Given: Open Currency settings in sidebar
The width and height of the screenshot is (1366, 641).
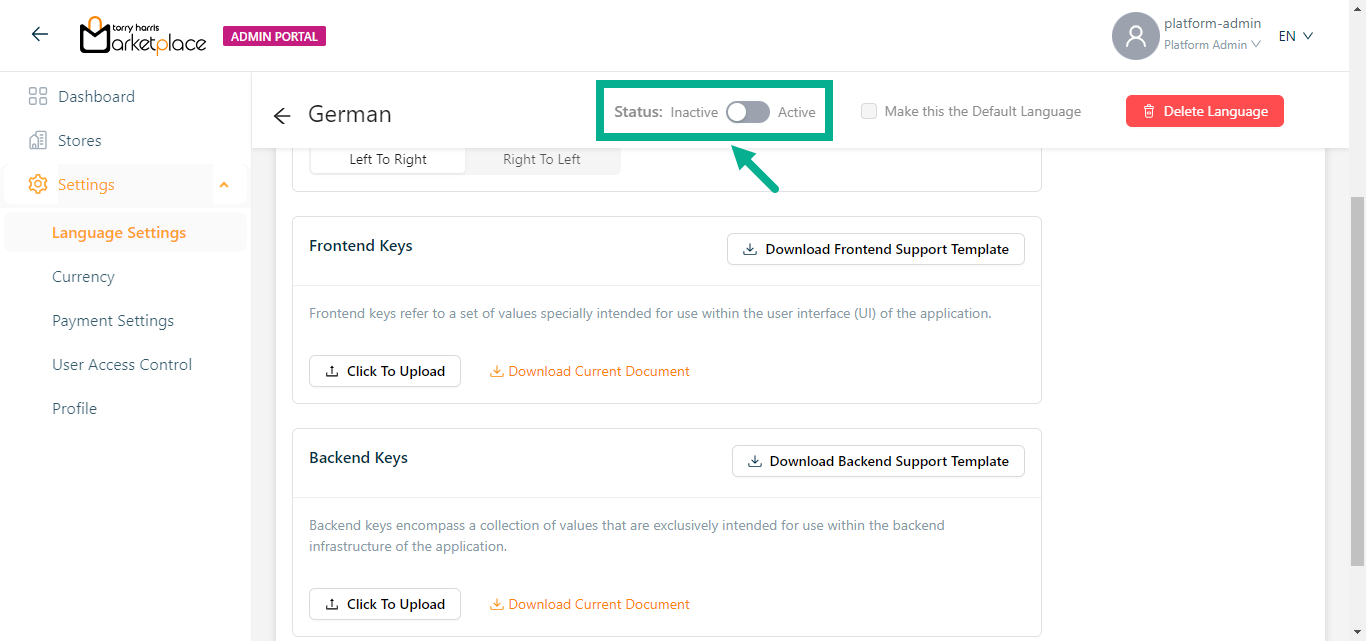Looking at the screenshot, I should [83, 277].
